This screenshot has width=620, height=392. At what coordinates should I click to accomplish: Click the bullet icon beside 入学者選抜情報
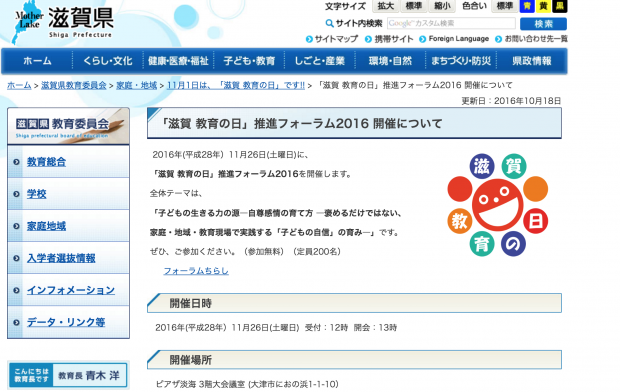pos(16,258)
